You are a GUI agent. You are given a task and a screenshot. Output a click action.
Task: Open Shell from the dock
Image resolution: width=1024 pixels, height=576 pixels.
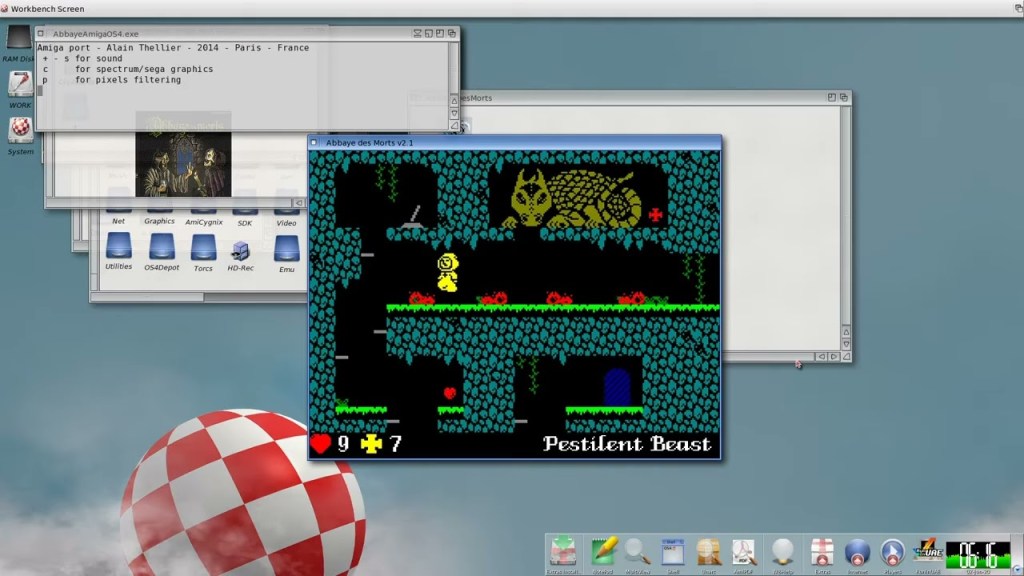672,552
